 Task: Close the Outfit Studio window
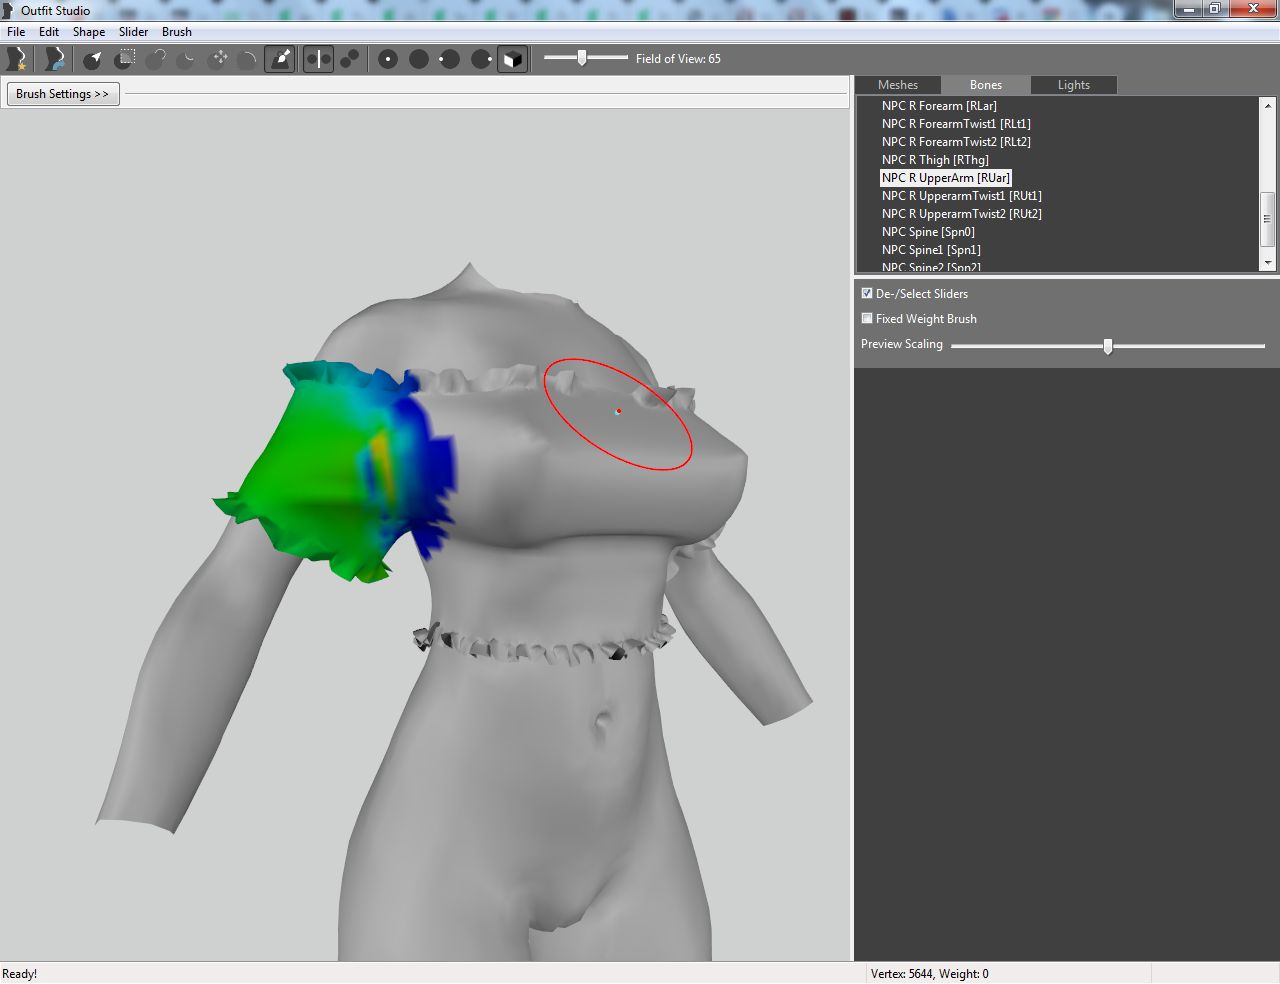[1253, 9]
